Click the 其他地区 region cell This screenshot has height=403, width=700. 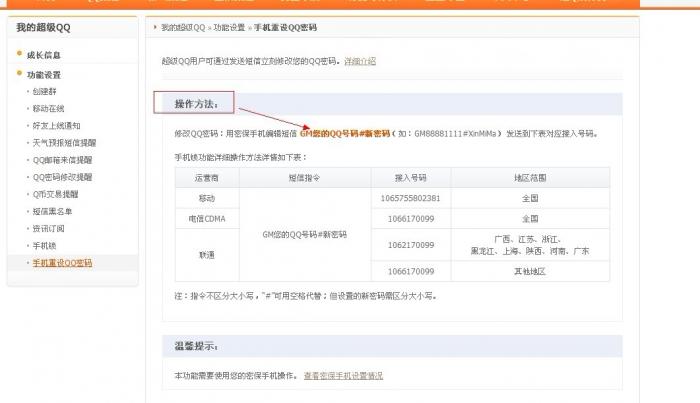click(530, 271)
